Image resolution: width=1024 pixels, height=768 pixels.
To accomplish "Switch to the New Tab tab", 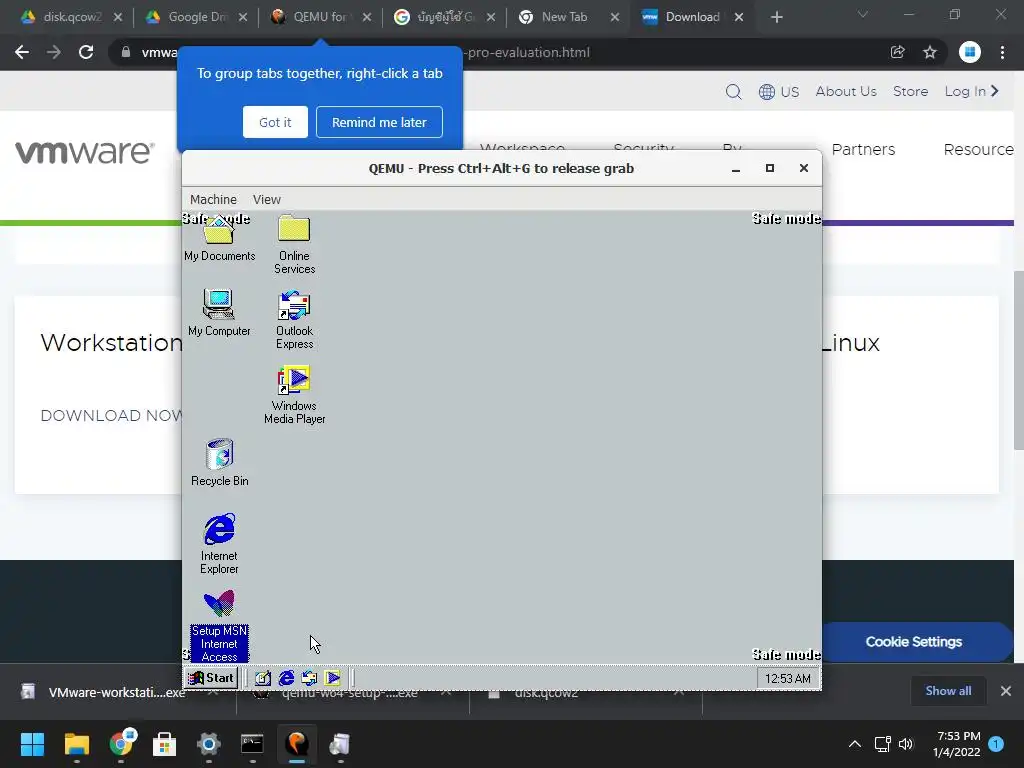I will (x=568, y=17).
